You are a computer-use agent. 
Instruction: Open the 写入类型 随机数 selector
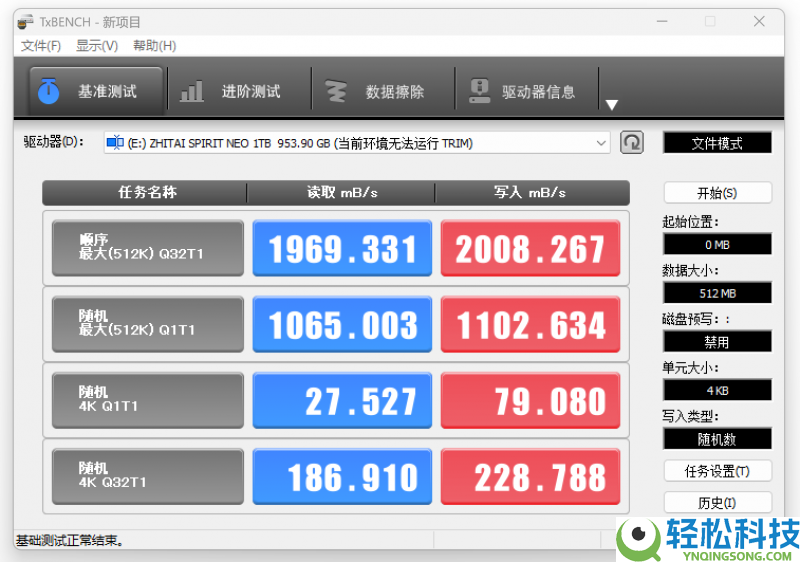pos(717,439)
